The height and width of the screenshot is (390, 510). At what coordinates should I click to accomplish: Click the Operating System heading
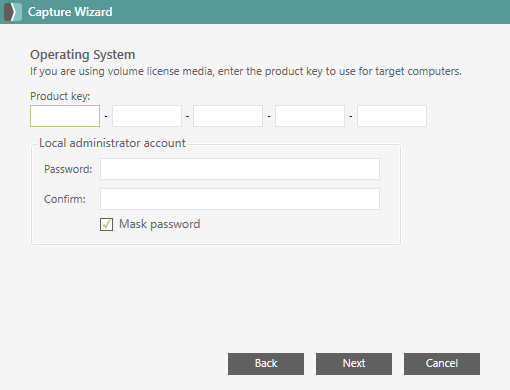[x=83, y=55]
